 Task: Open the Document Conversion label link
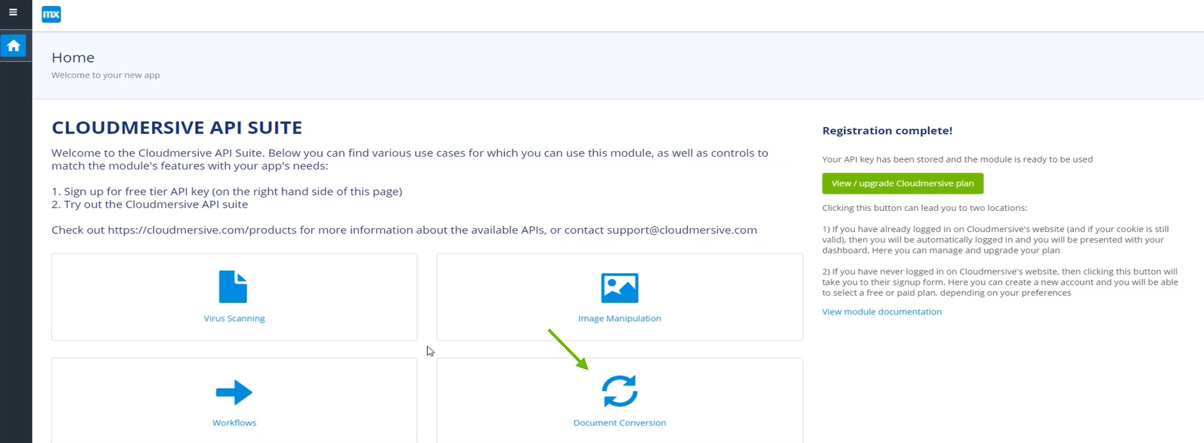point(619,423)
